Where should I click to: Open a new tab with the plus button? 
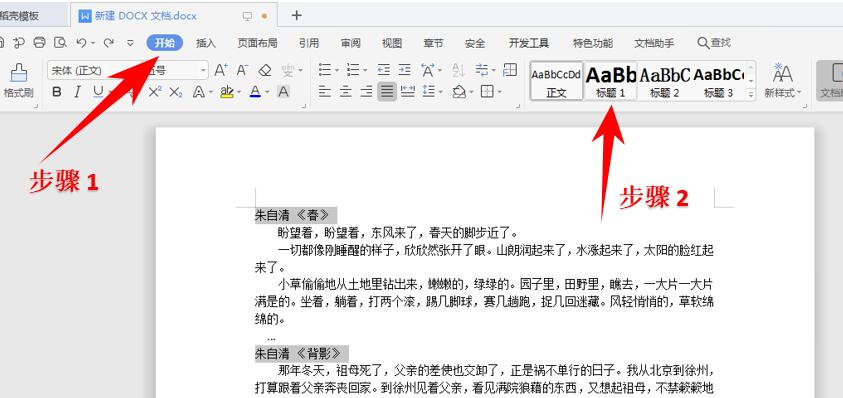(296, 16)
